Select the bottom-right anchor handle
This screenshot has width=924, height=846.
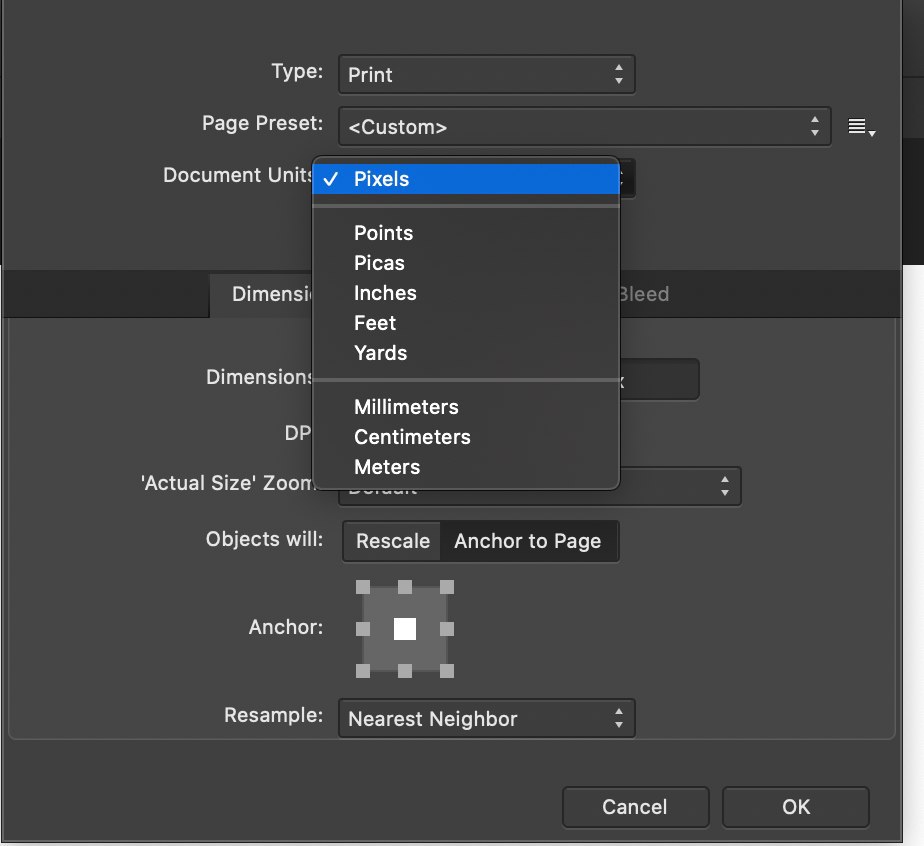coord(447,670)
